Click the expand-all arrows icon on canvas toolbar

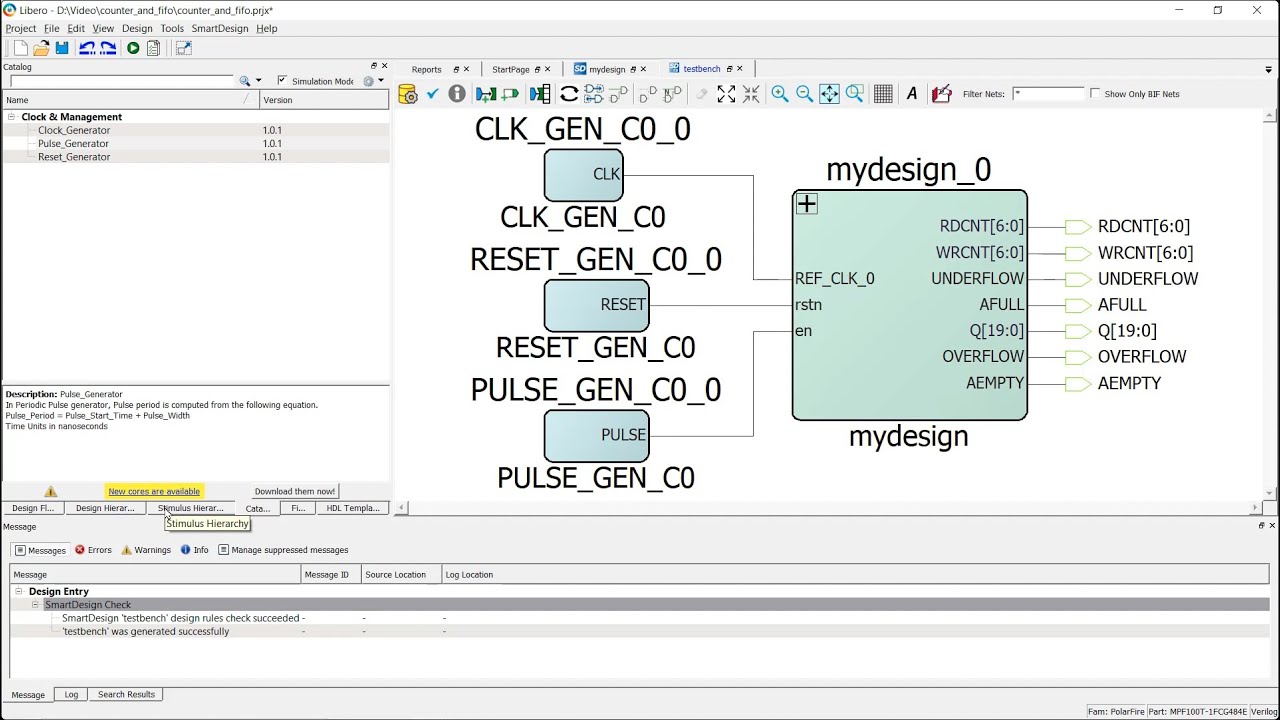tap(726, 94)
